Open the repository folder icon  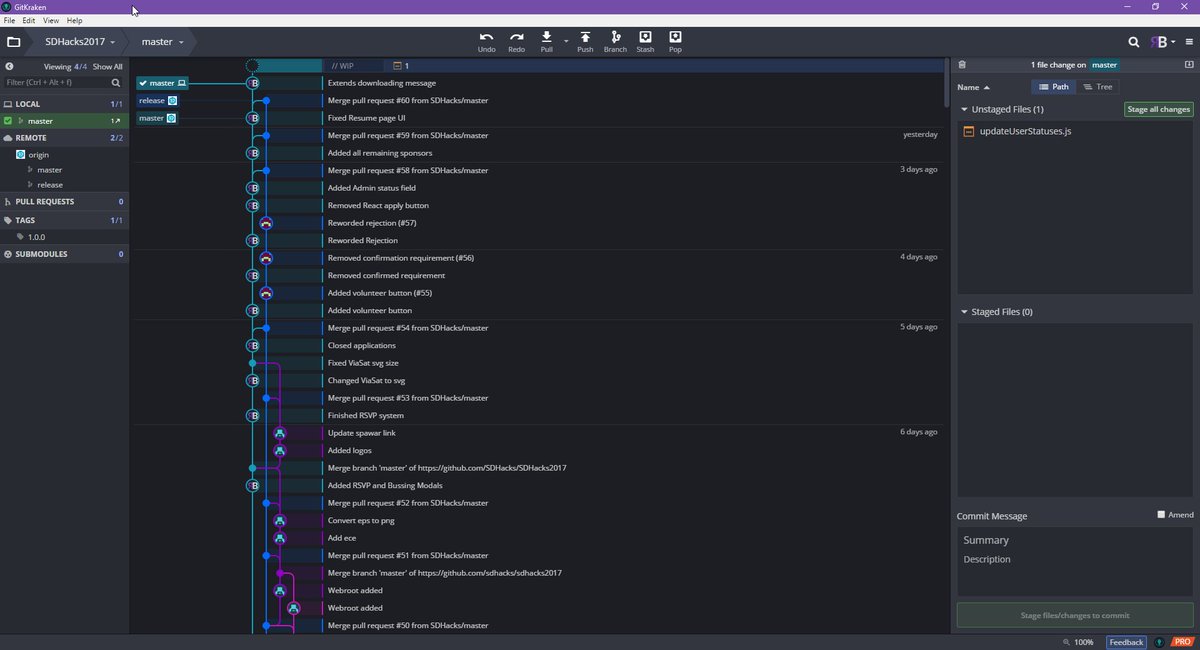click(13, 42)
